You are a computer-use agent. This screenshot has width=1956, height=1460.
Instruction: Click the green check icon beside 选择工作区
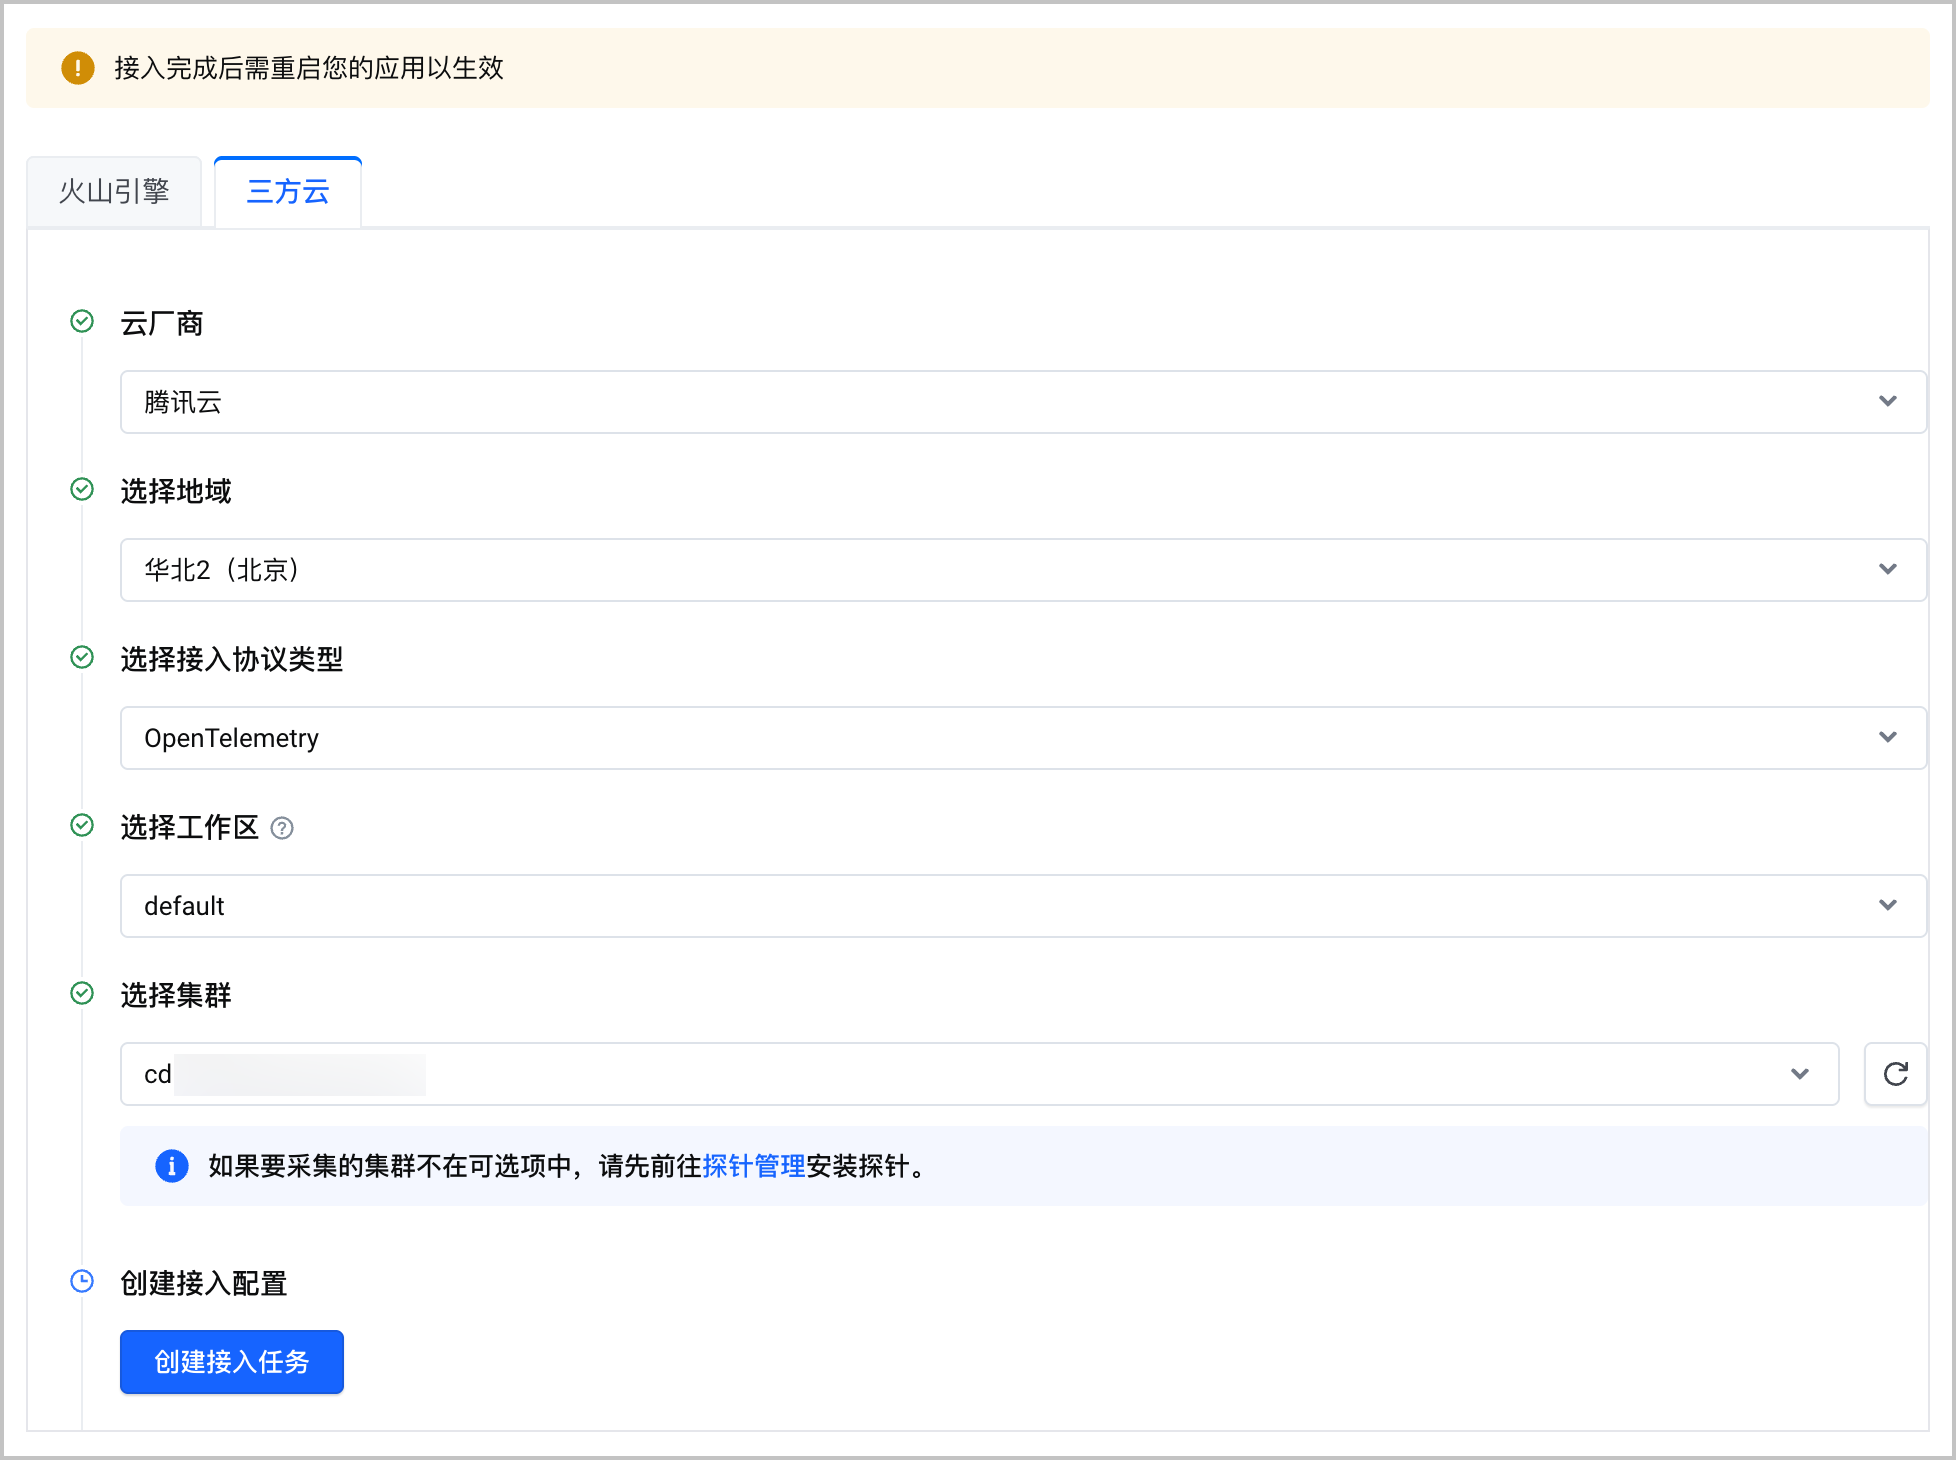coord(82,825)
